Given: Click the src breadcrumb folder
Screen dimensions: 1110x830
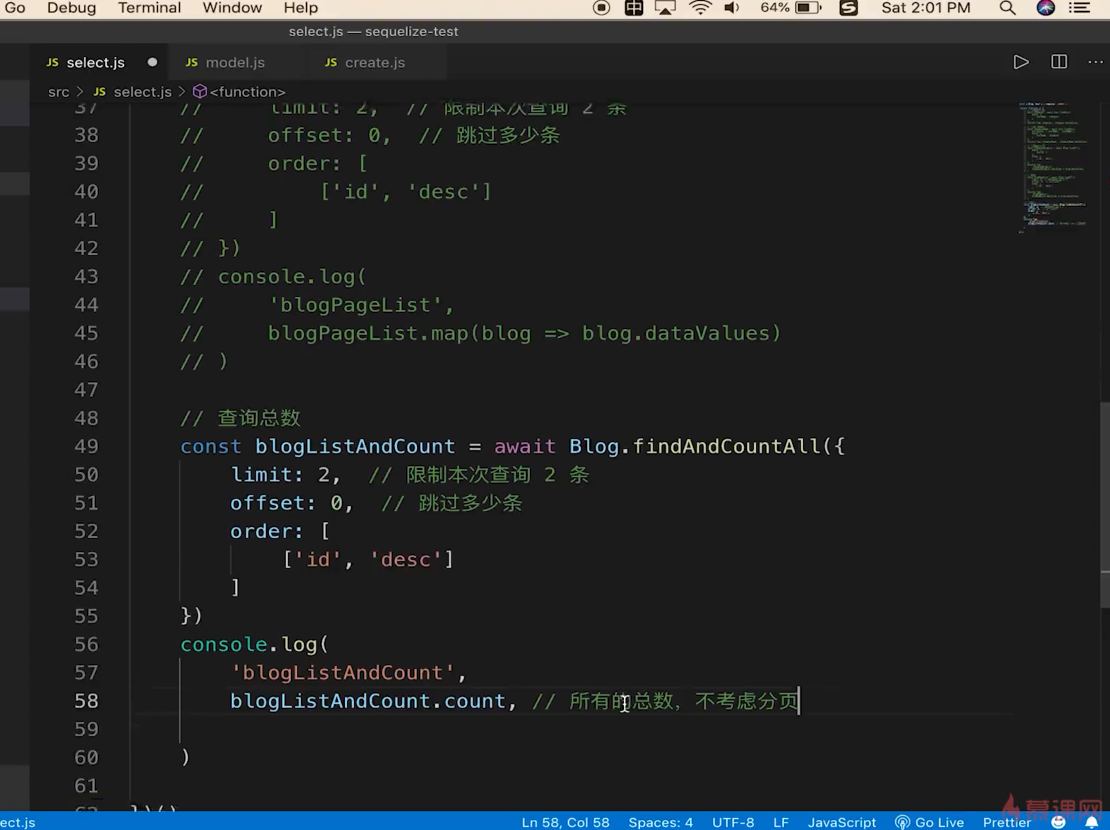Looking at the screenshot, I should tap(59, 92).
